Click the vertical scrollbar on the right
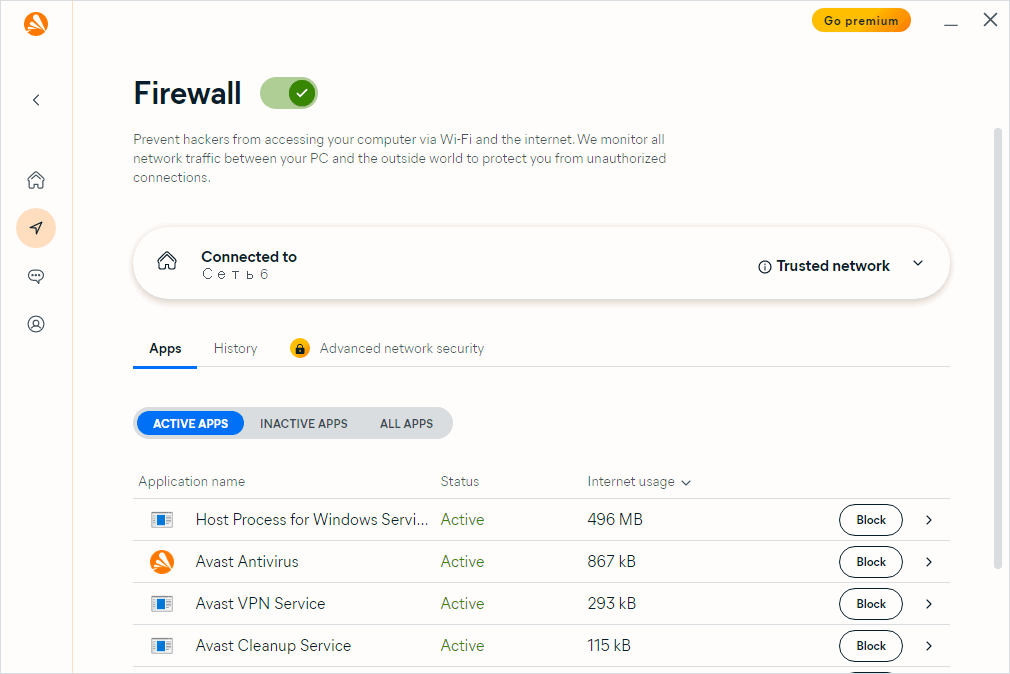Image resolution: width=1010 pixels, height=674 pixels. (997, 350)
